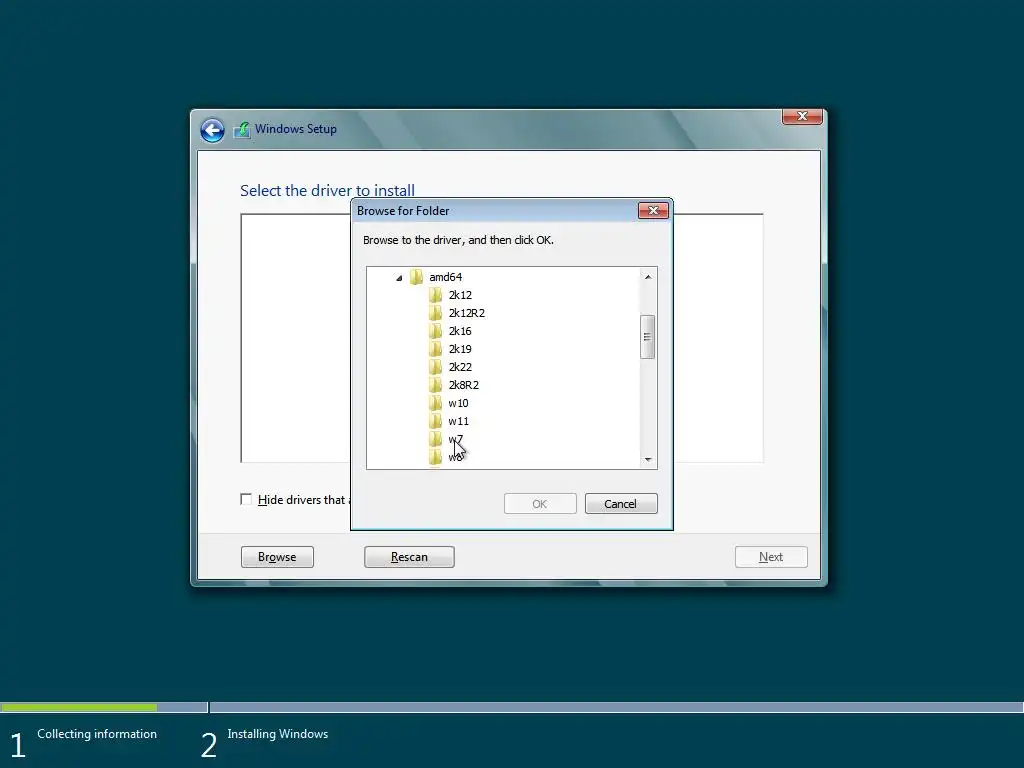
Task: Click the Browse button
Action: point(277,557)
